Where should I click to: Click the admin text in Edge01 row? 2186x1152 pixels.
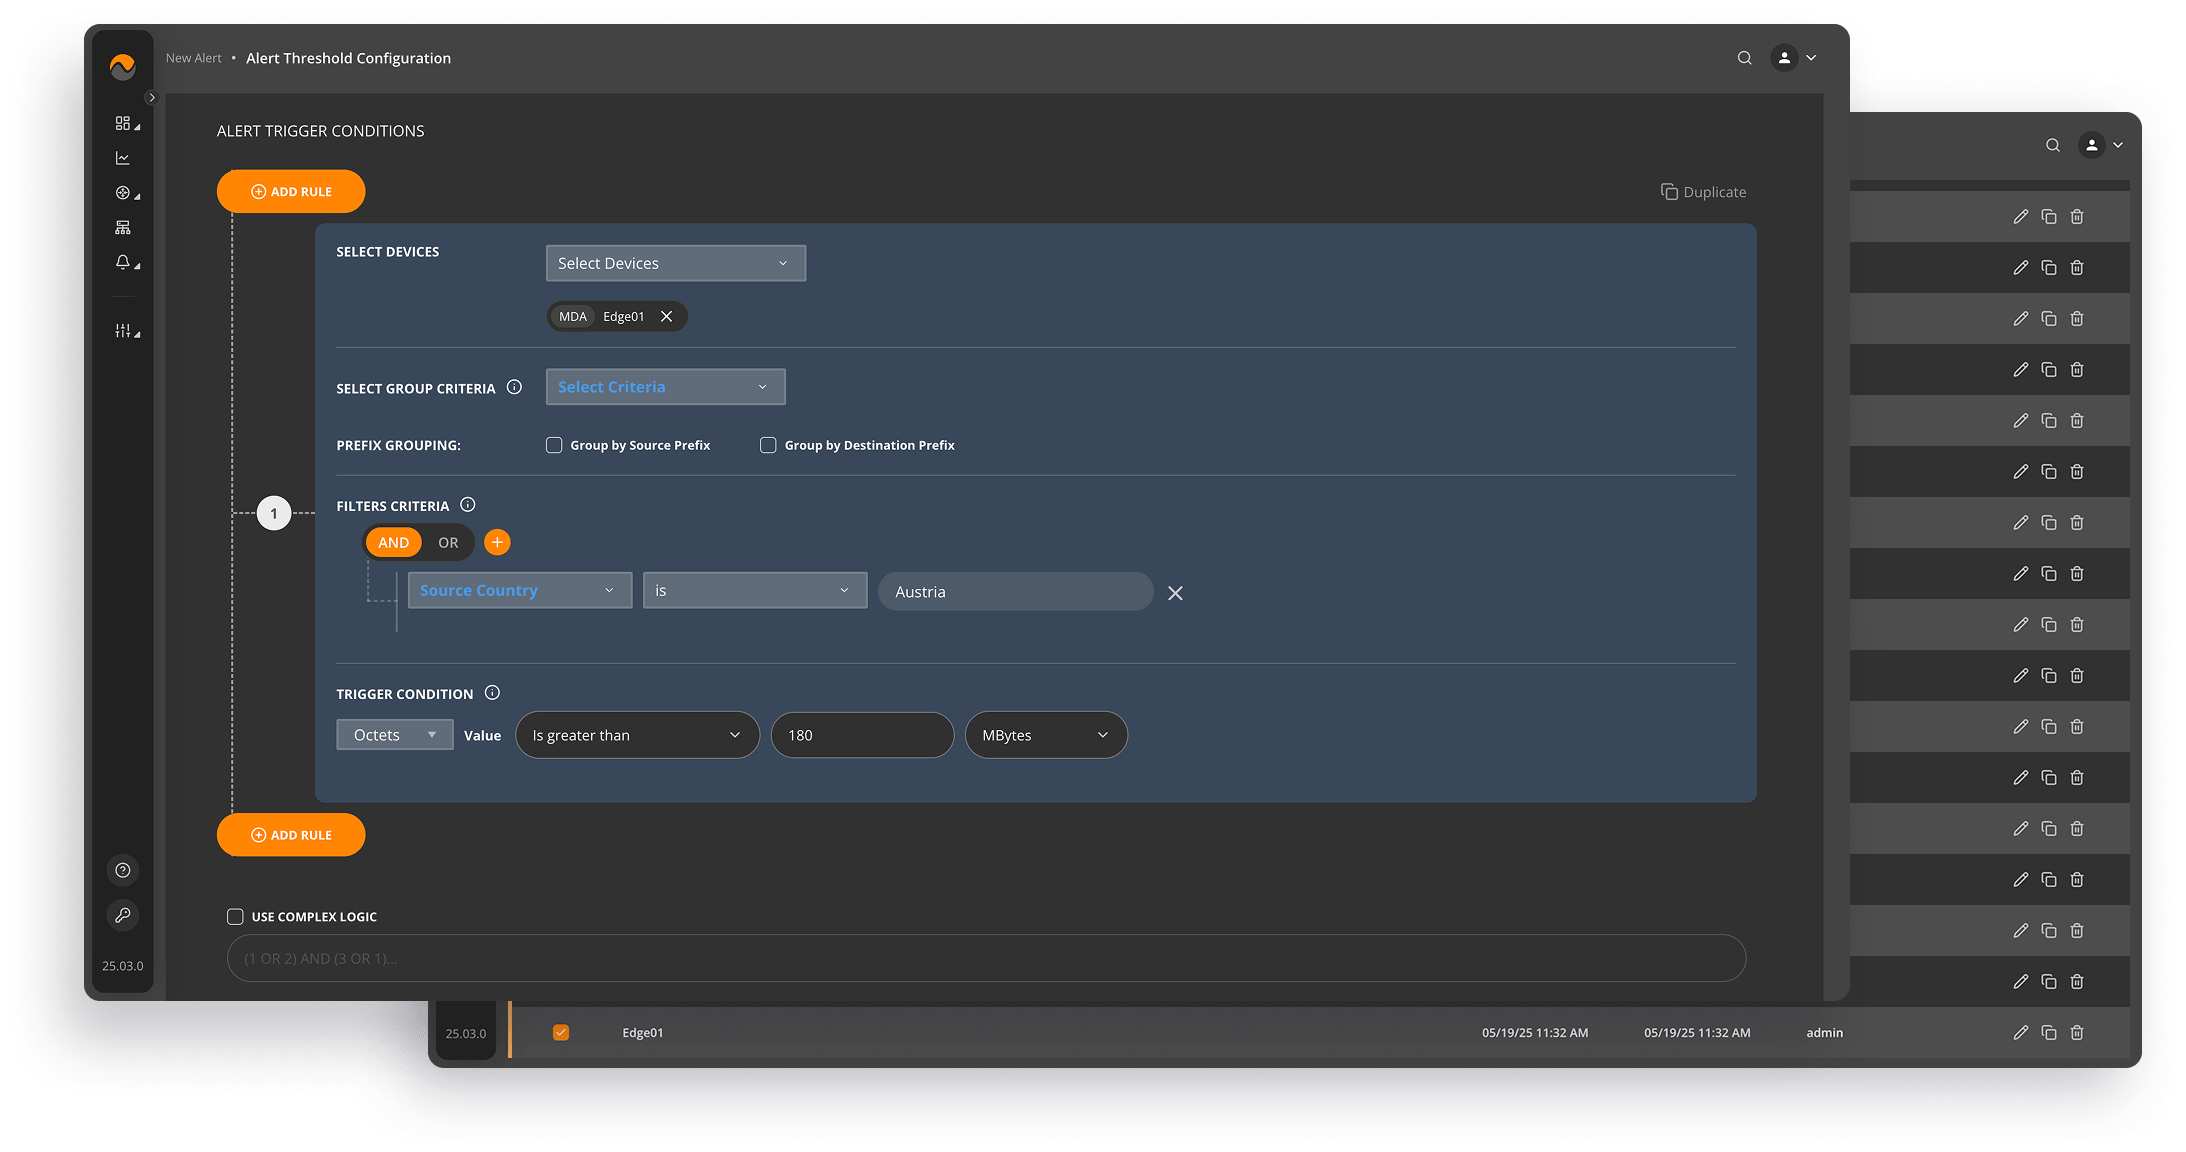(x=1825, y=1032)
